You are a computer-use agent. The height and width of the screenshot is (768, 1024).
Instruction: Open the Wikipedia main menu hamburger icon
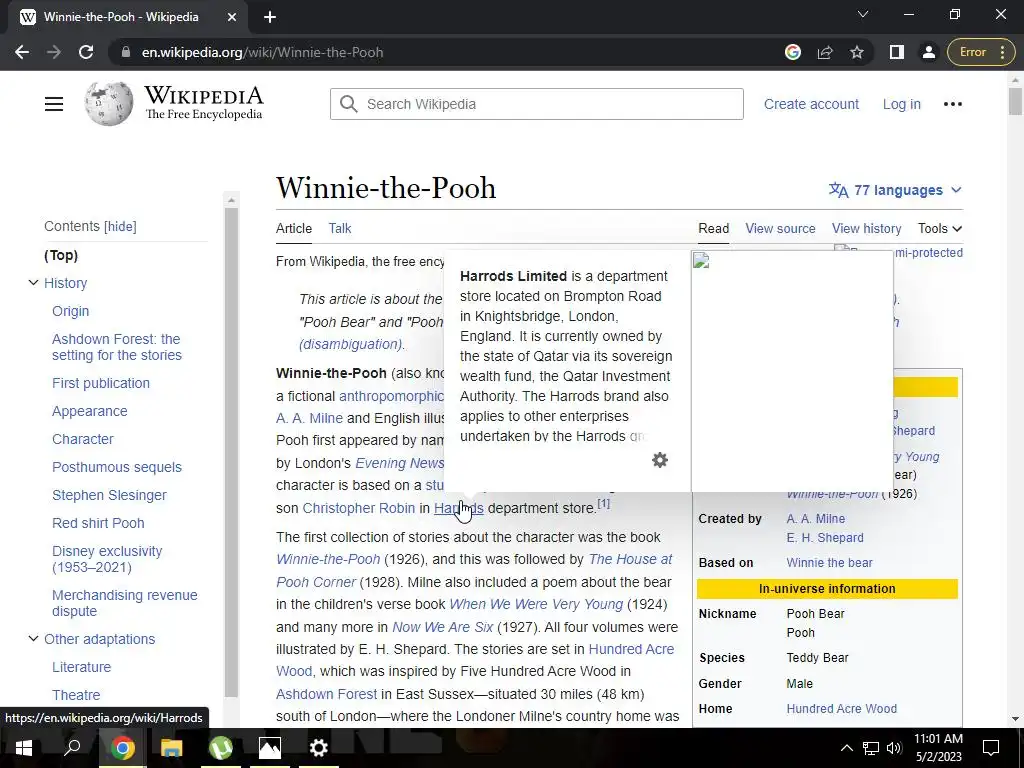tap(54, 104)
